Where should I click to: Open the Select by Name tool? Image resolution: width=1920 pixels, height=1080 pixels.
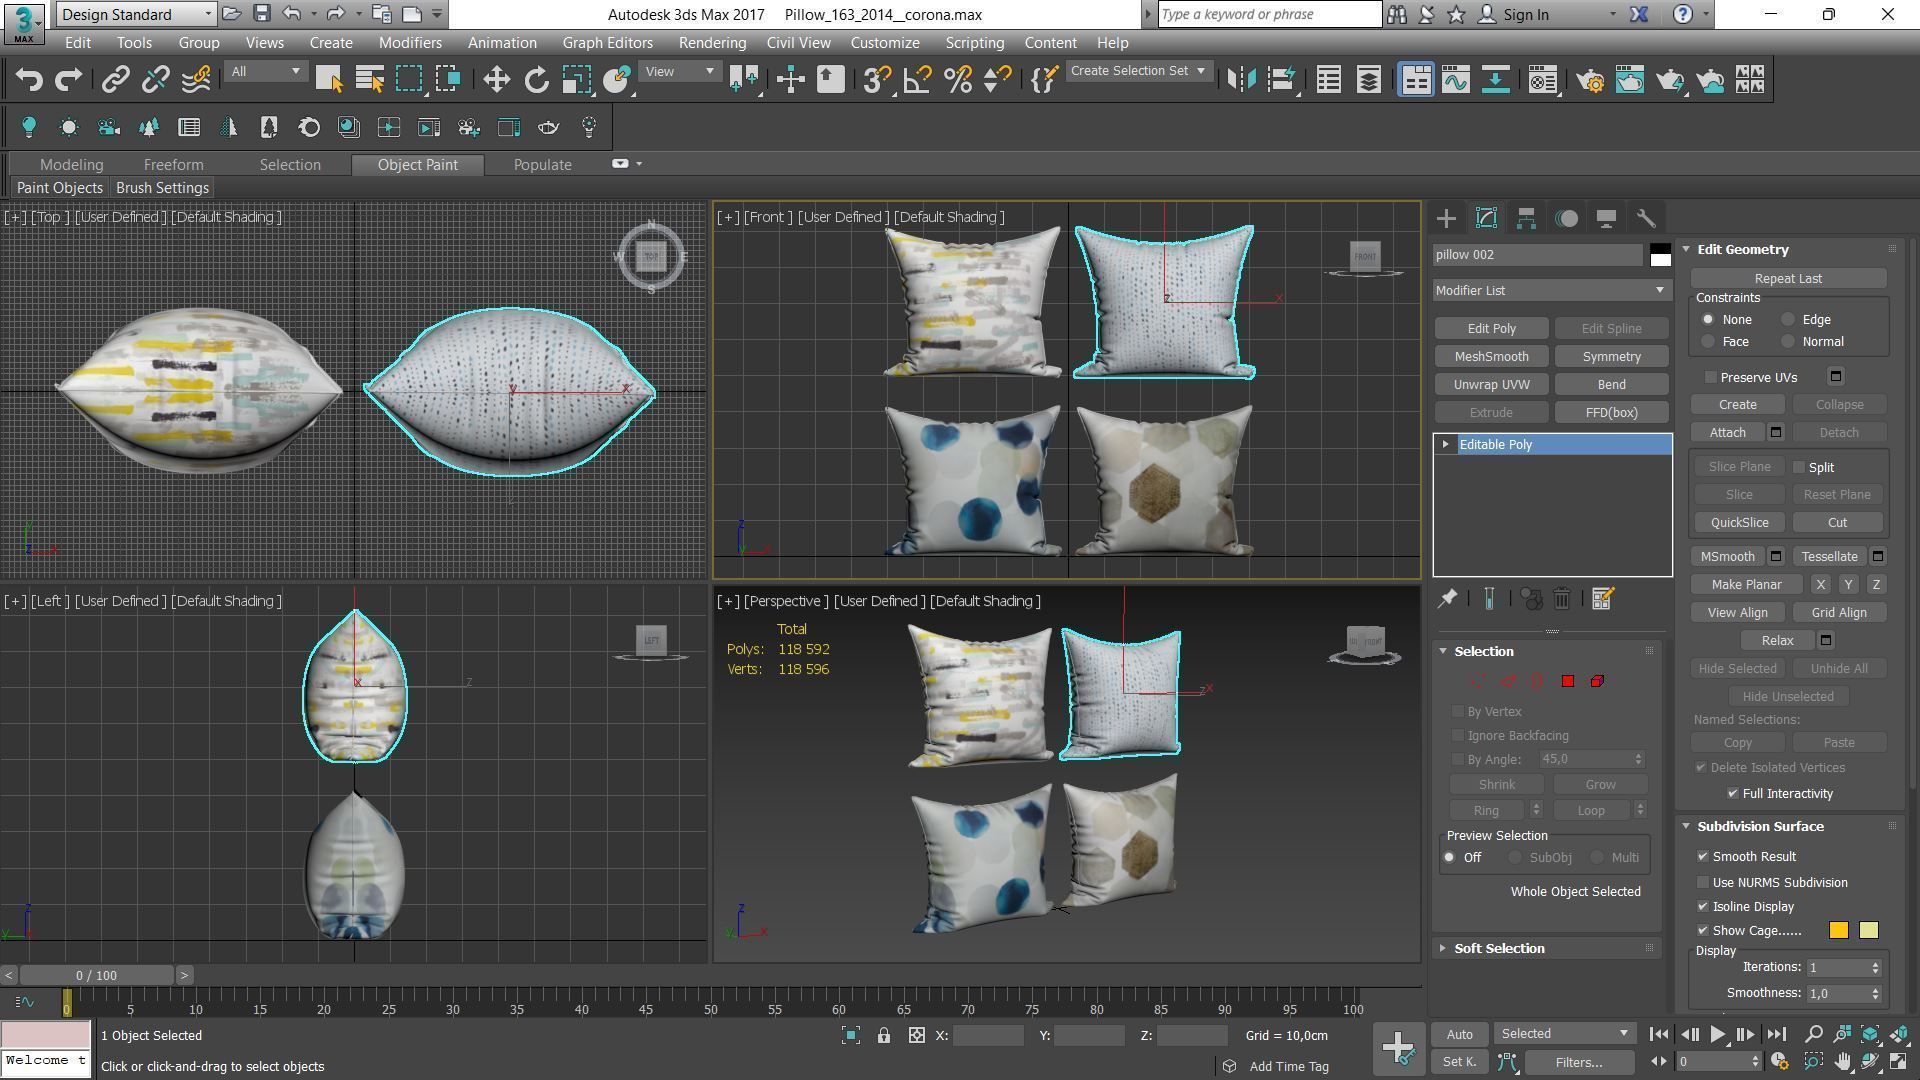[x=369, y=80]
